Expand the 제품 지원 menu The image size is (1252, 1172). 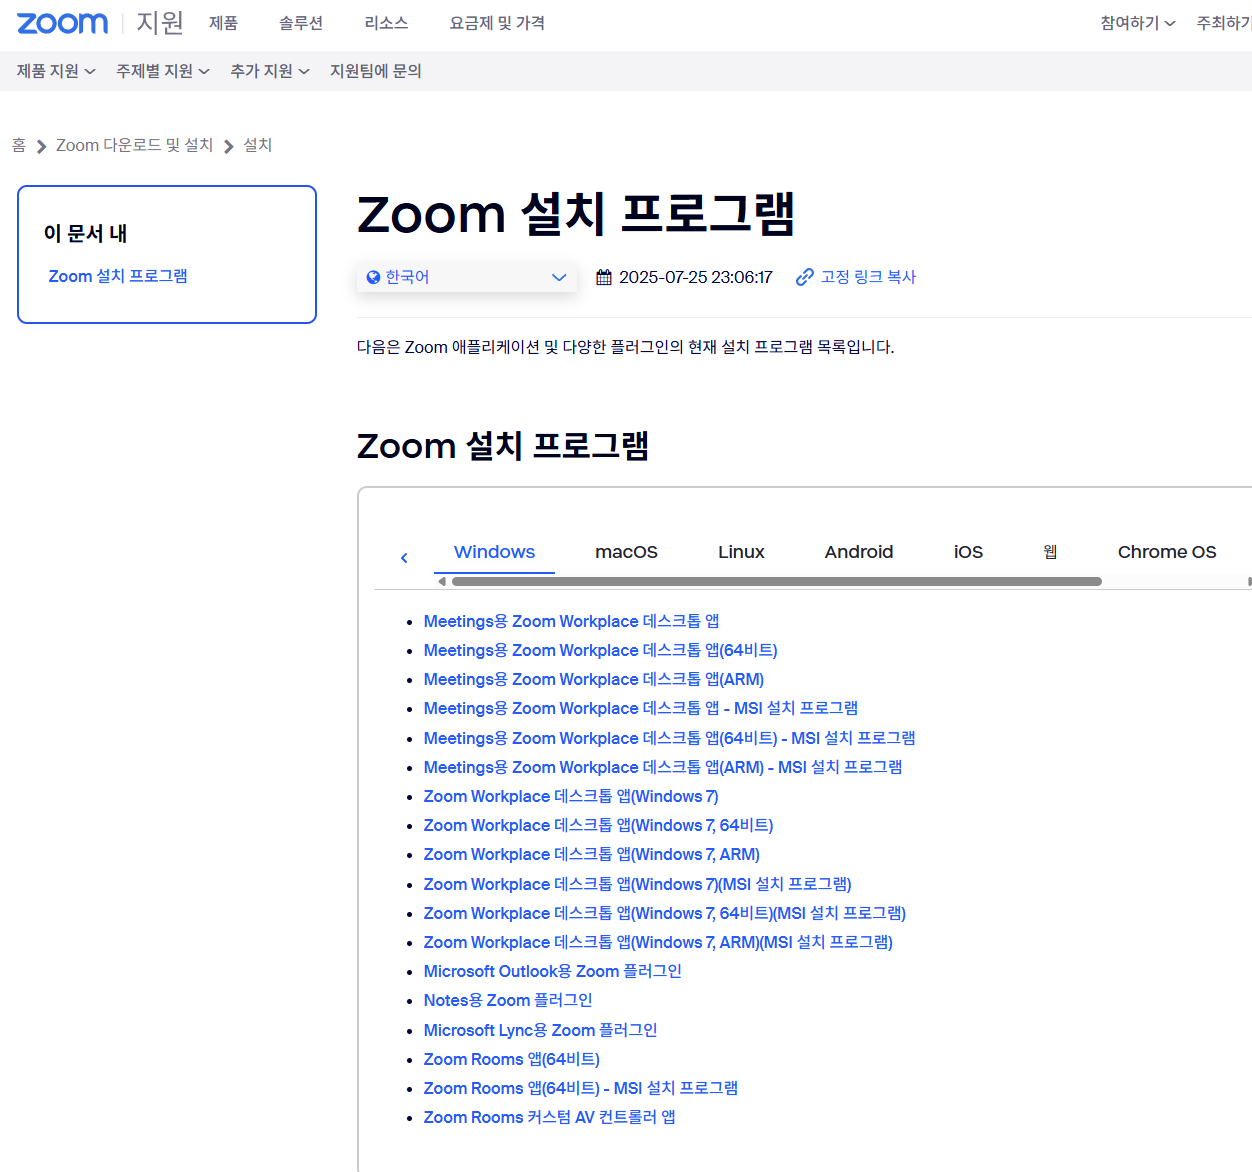[x=56, y=71]
